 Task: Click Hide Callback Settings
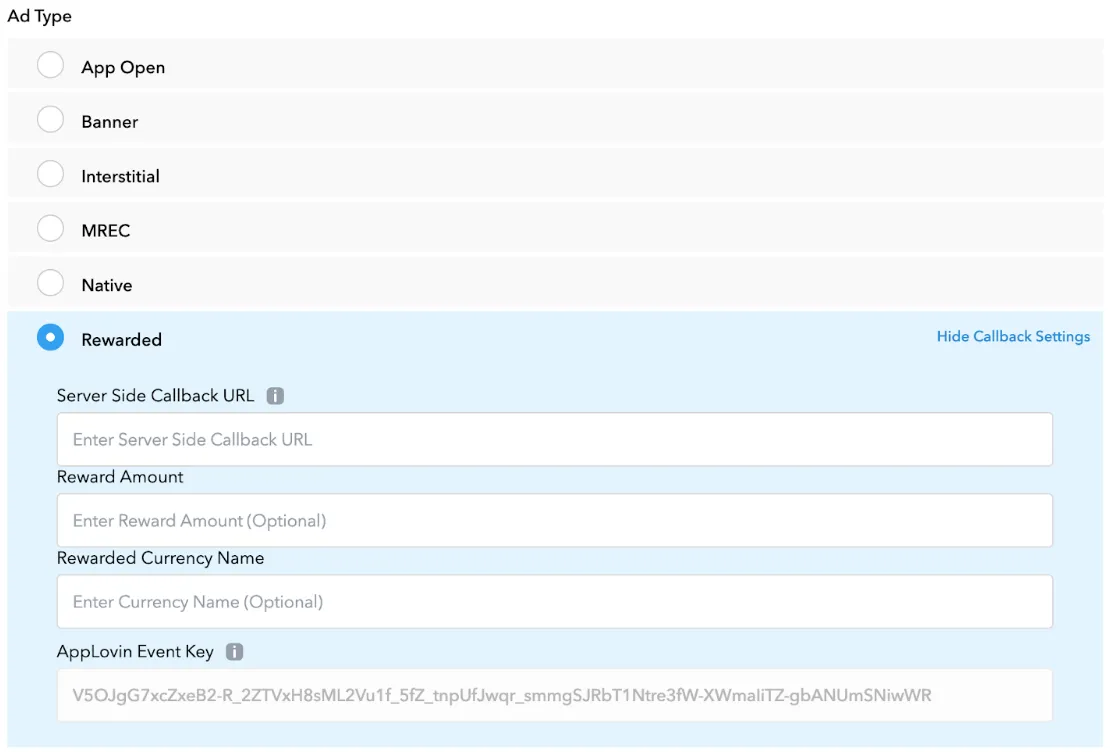pos(1013,336)
